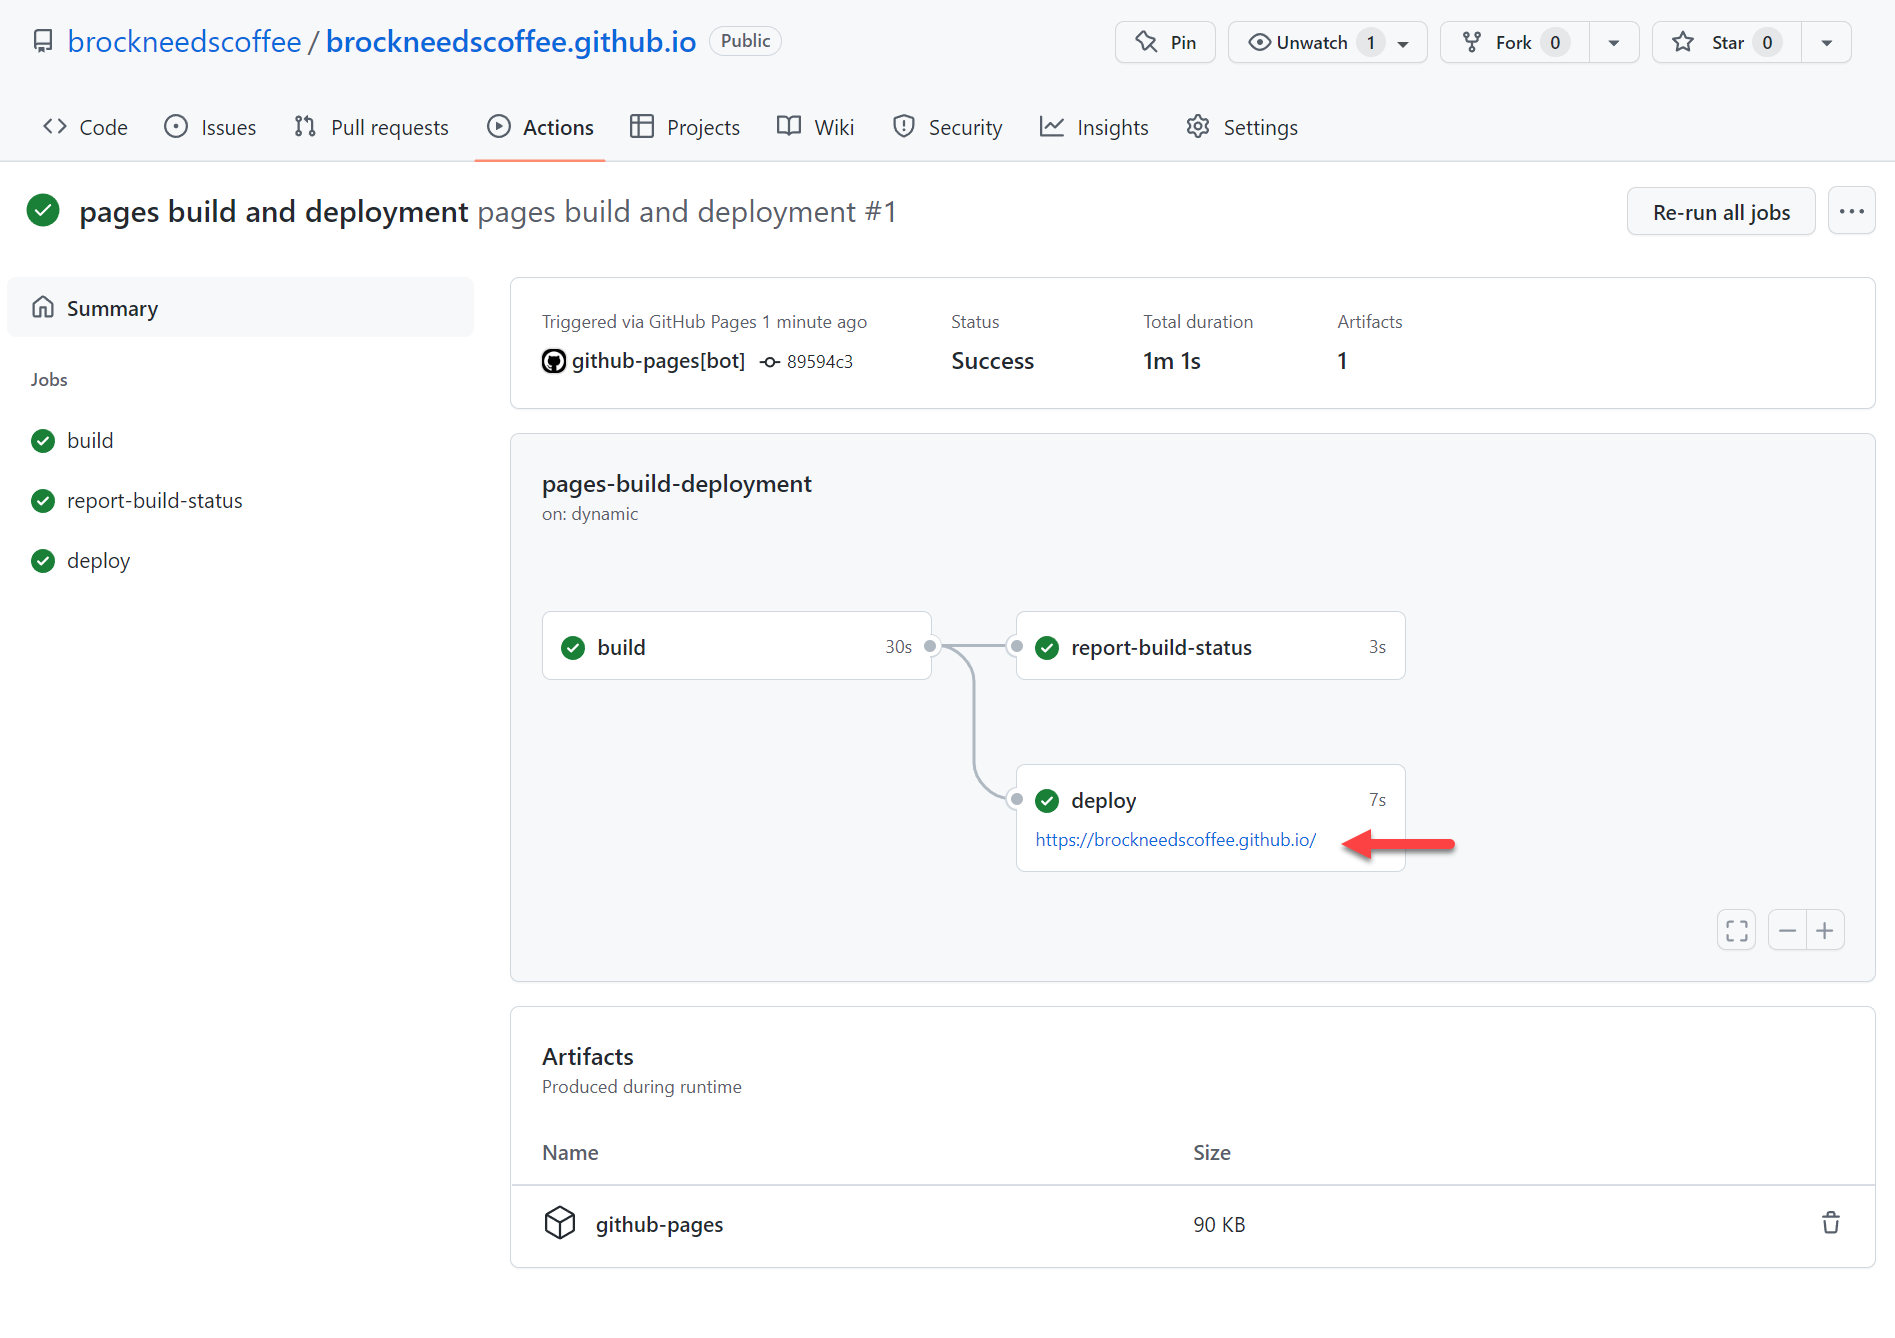
Task: Click the GitHub bot avatar icon
Action: pyautogui.click(x=554, y=361)
